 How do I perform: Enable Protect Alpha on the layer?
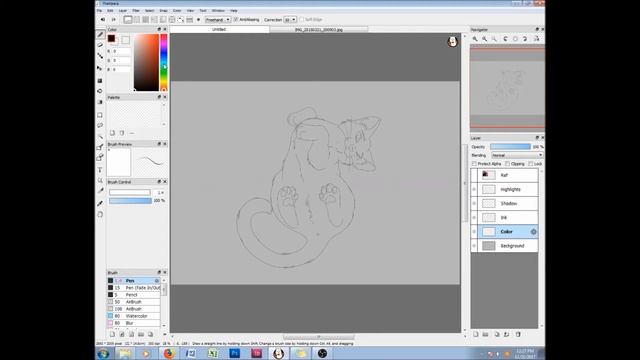coord(474,164)
